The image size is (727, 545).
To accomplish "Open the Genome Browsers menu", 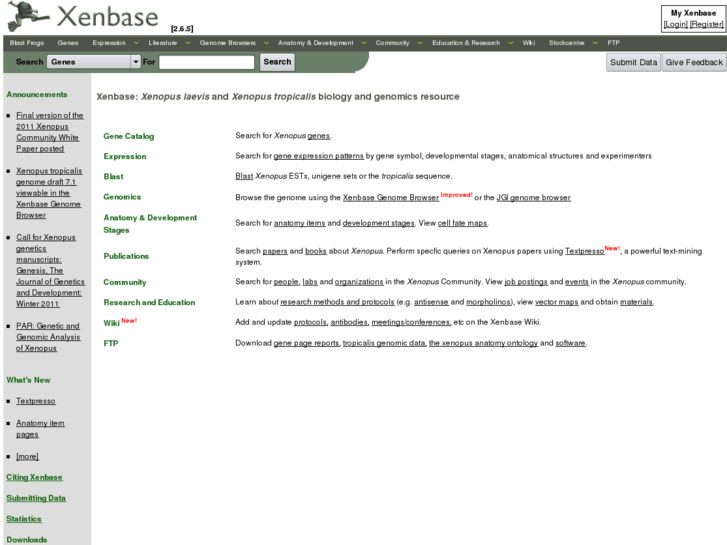I will (x=228, y=43).
